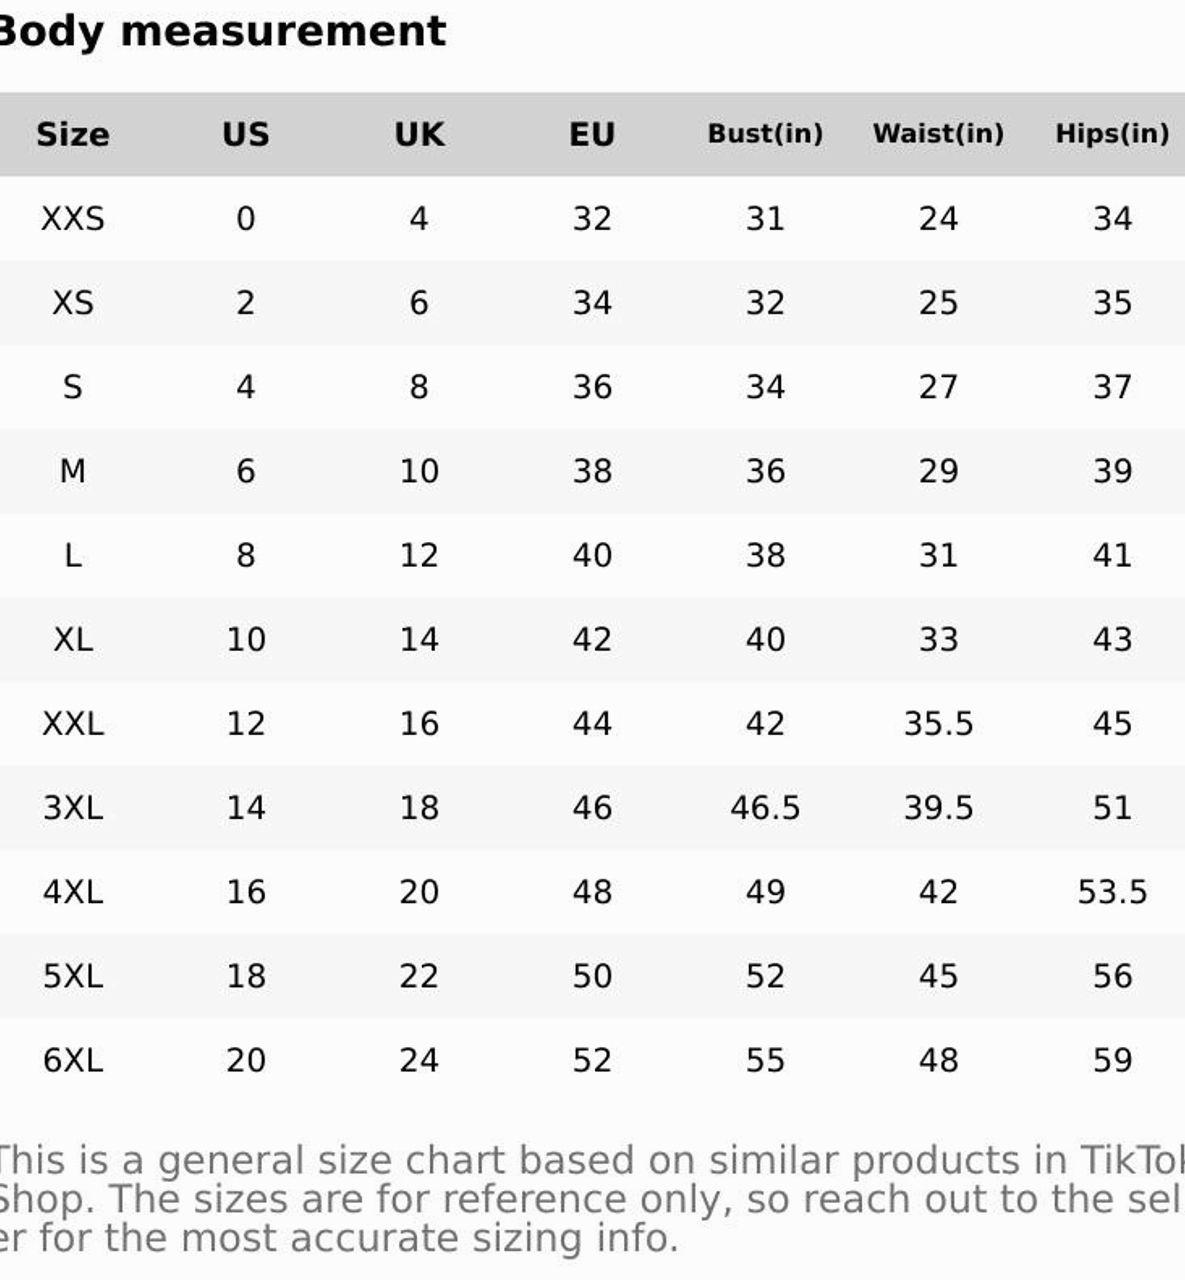The height and width of the screenshot is (1280, 1185).
Task: Click the 53.5 hips value for 4XL
Action: click(1112, 891)
